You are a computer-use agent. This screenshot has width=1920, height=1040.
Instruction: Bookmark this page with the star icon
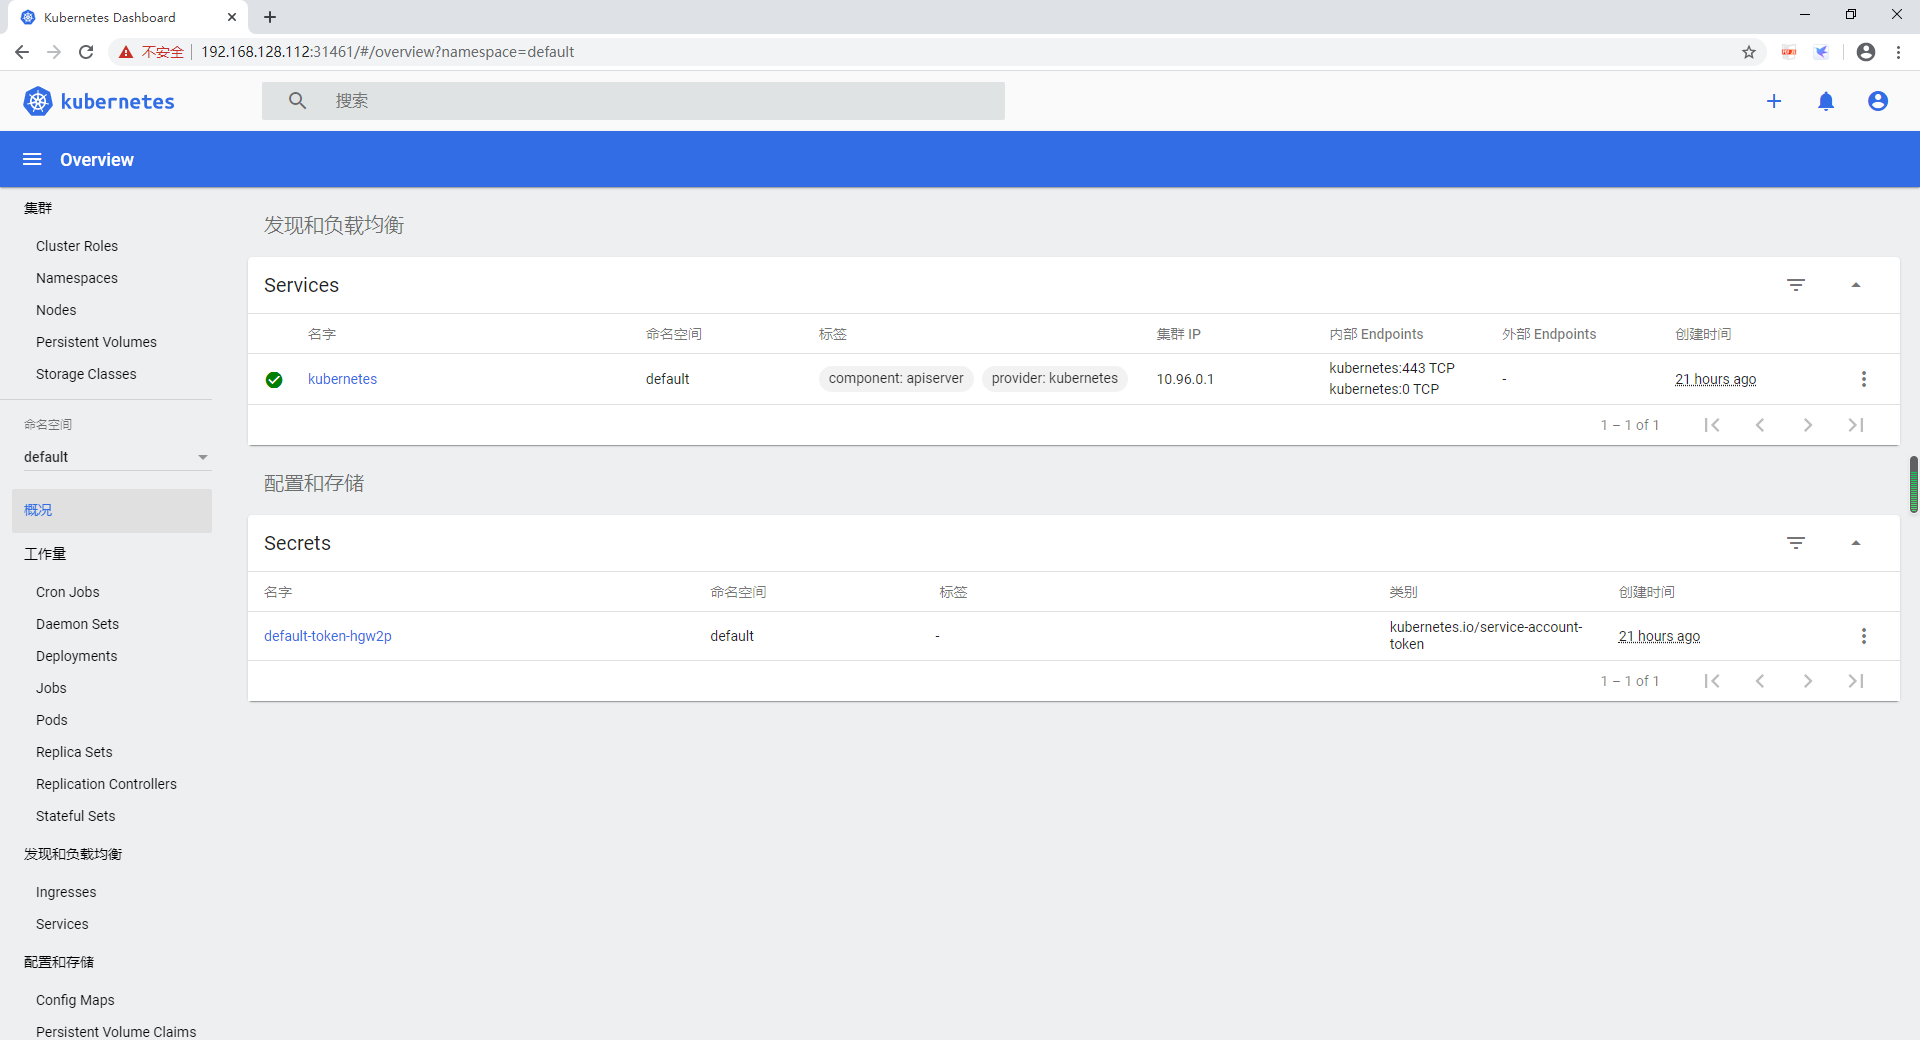1749,52
